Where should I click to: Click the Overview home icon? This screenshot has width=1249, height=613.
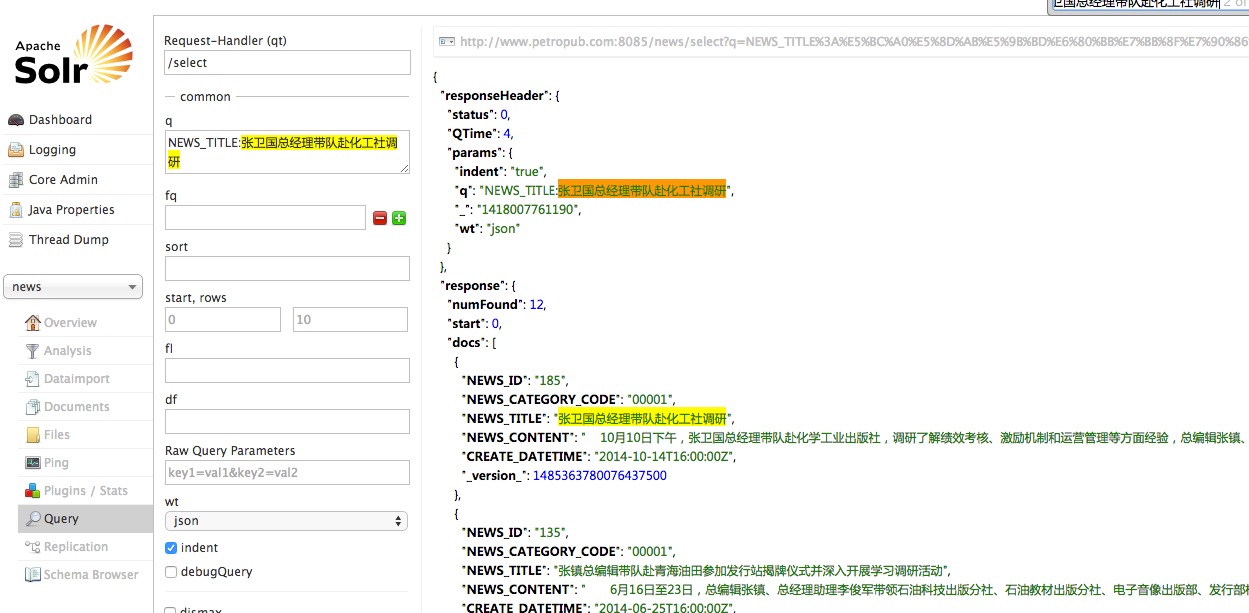(33, 322)
